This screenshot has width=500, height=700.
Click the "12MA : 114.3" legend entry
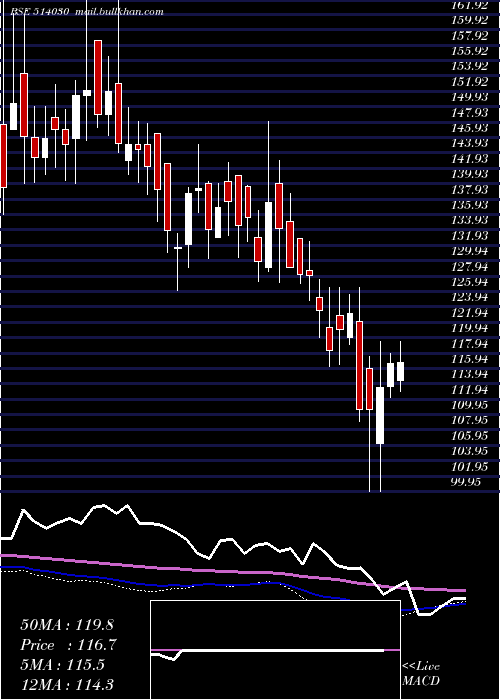coord(67,684)
